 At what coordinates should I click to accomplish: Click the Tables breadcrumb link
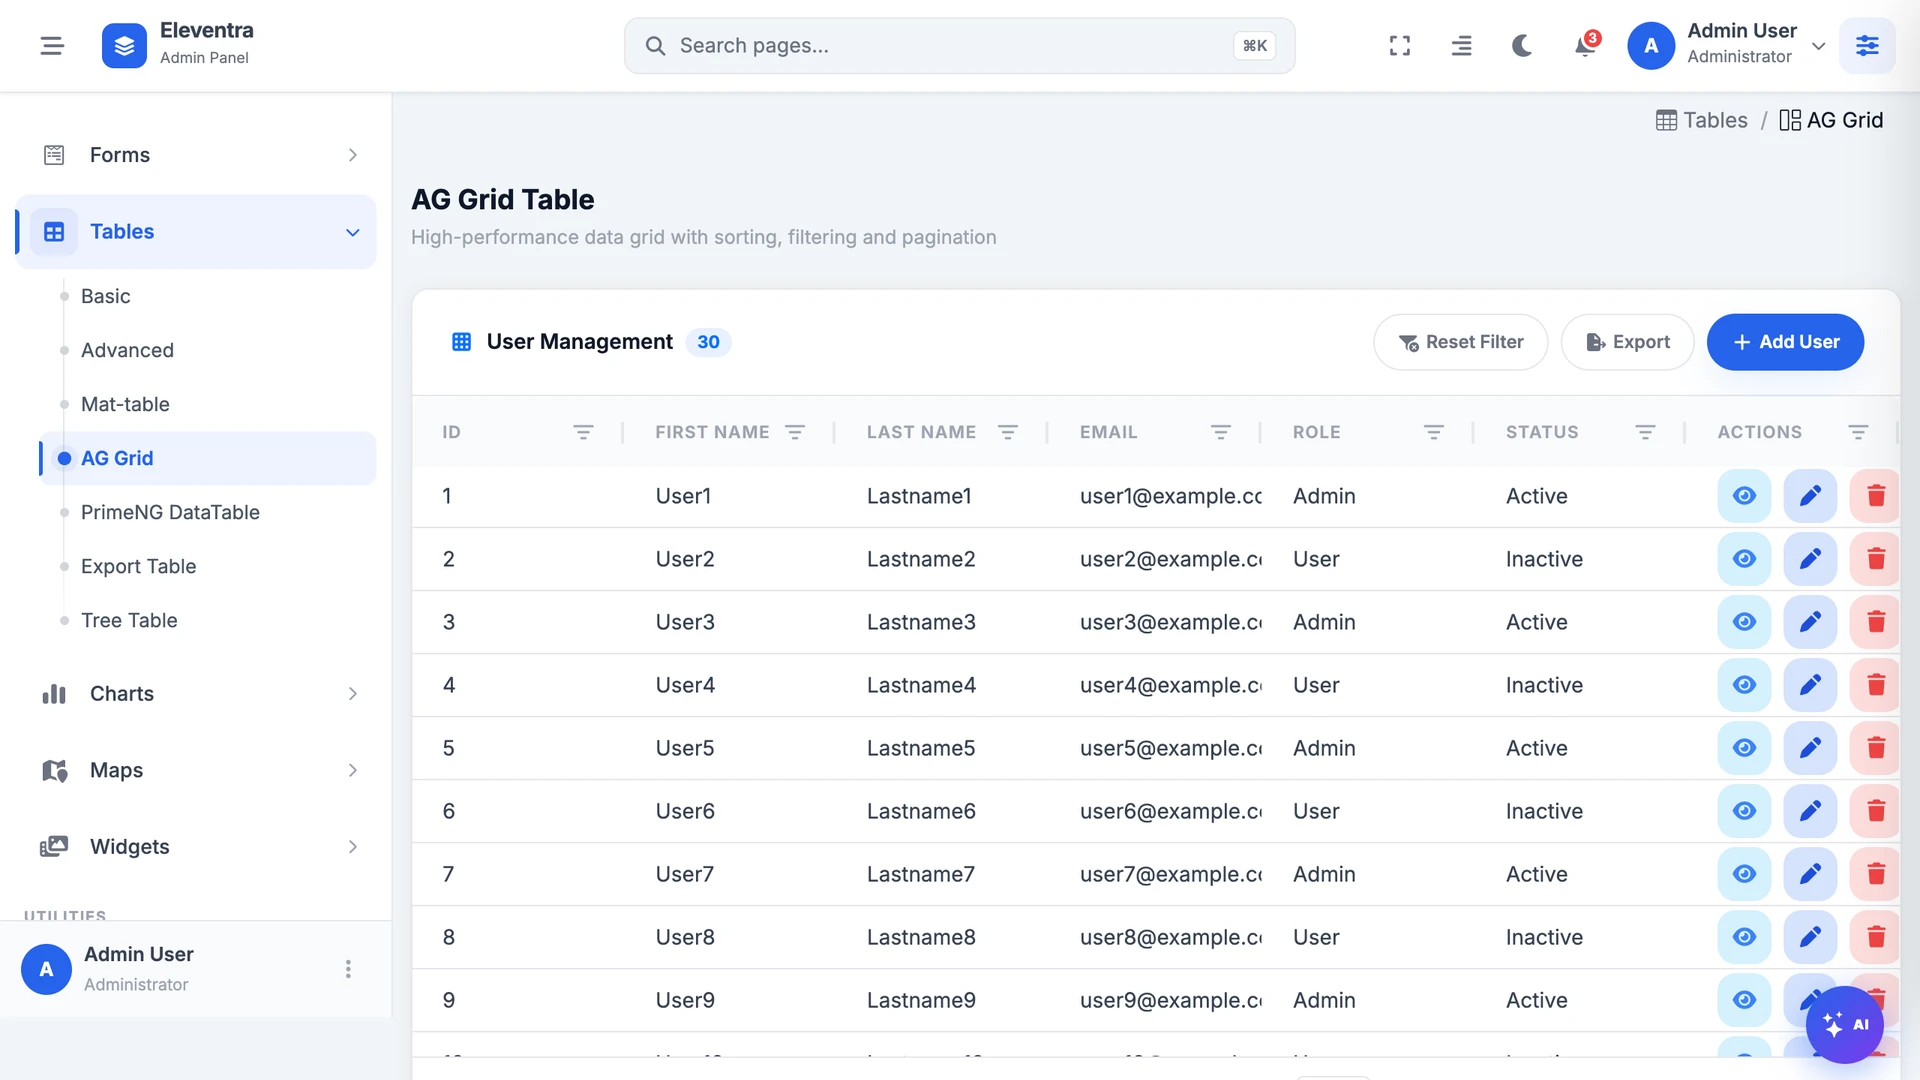tap(1702, 120)
